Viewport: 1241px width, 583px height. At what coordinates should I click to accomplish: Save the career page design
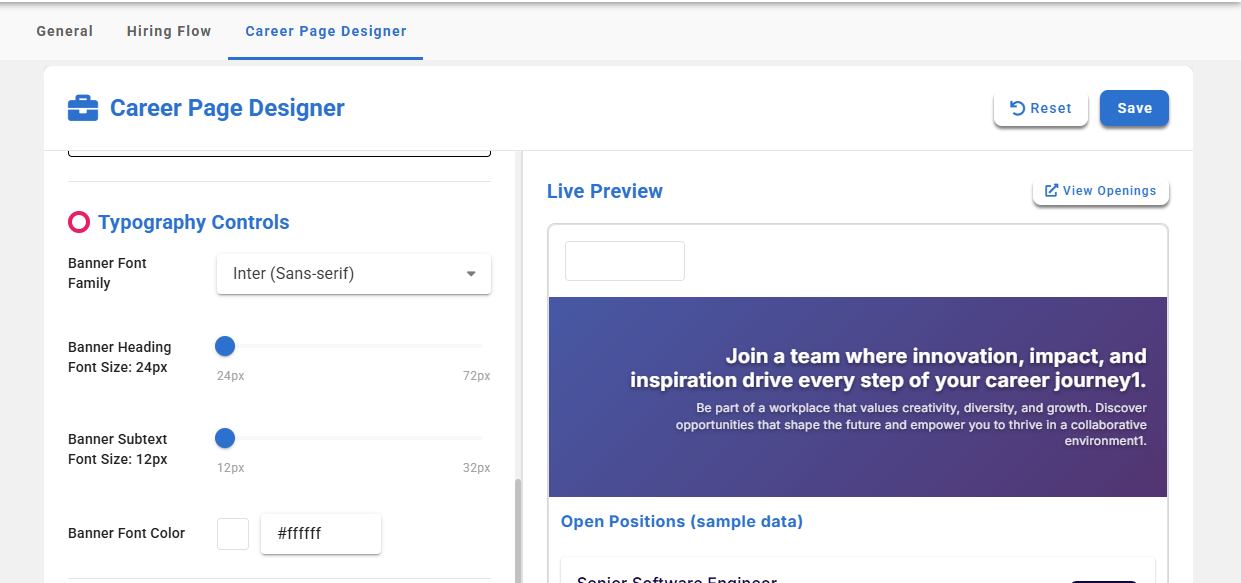coord(1134,108)
